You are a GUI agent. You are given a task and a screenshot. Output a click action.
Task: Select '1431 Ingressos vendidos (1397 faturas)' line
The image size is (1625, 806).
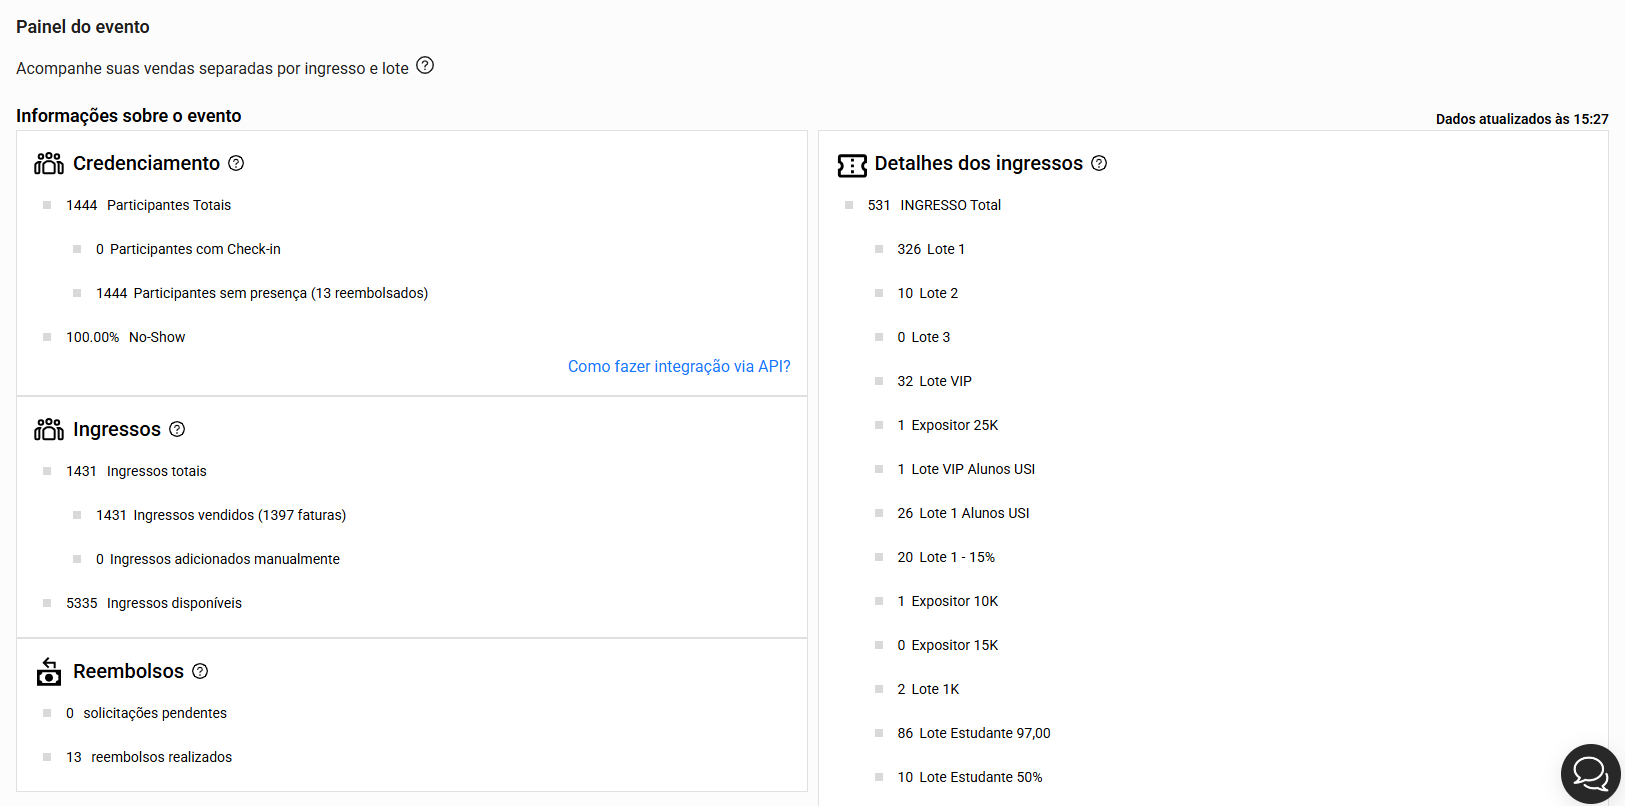click(x=220, y=515)
